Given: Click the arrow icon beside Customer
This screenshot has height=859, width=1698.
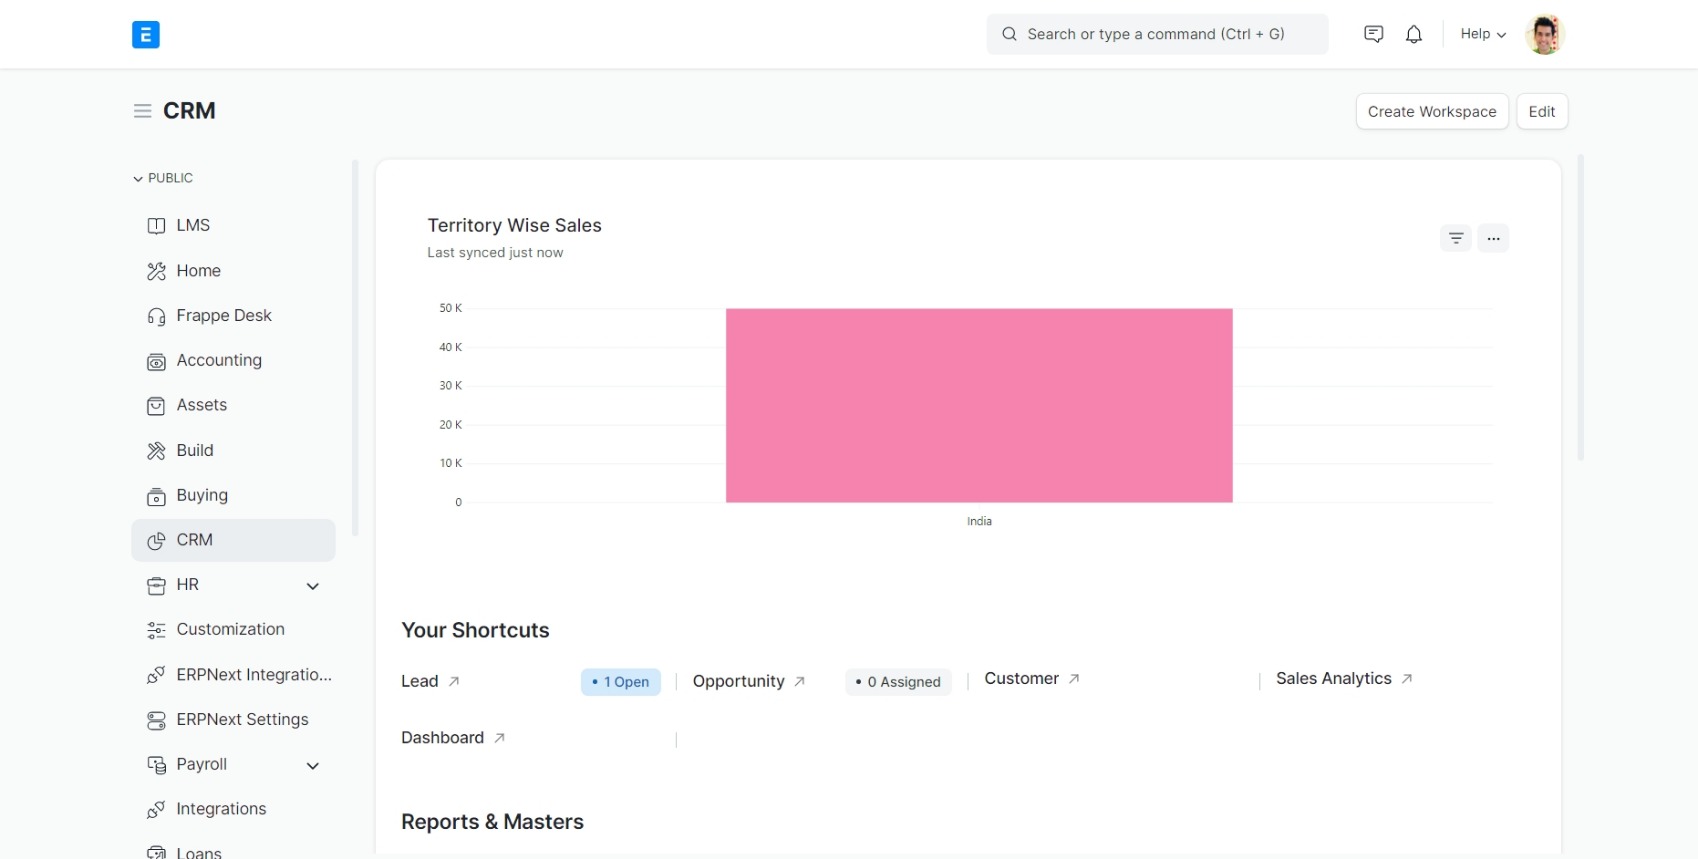Looking at the screenshot, I should (x=1074, y=678).
